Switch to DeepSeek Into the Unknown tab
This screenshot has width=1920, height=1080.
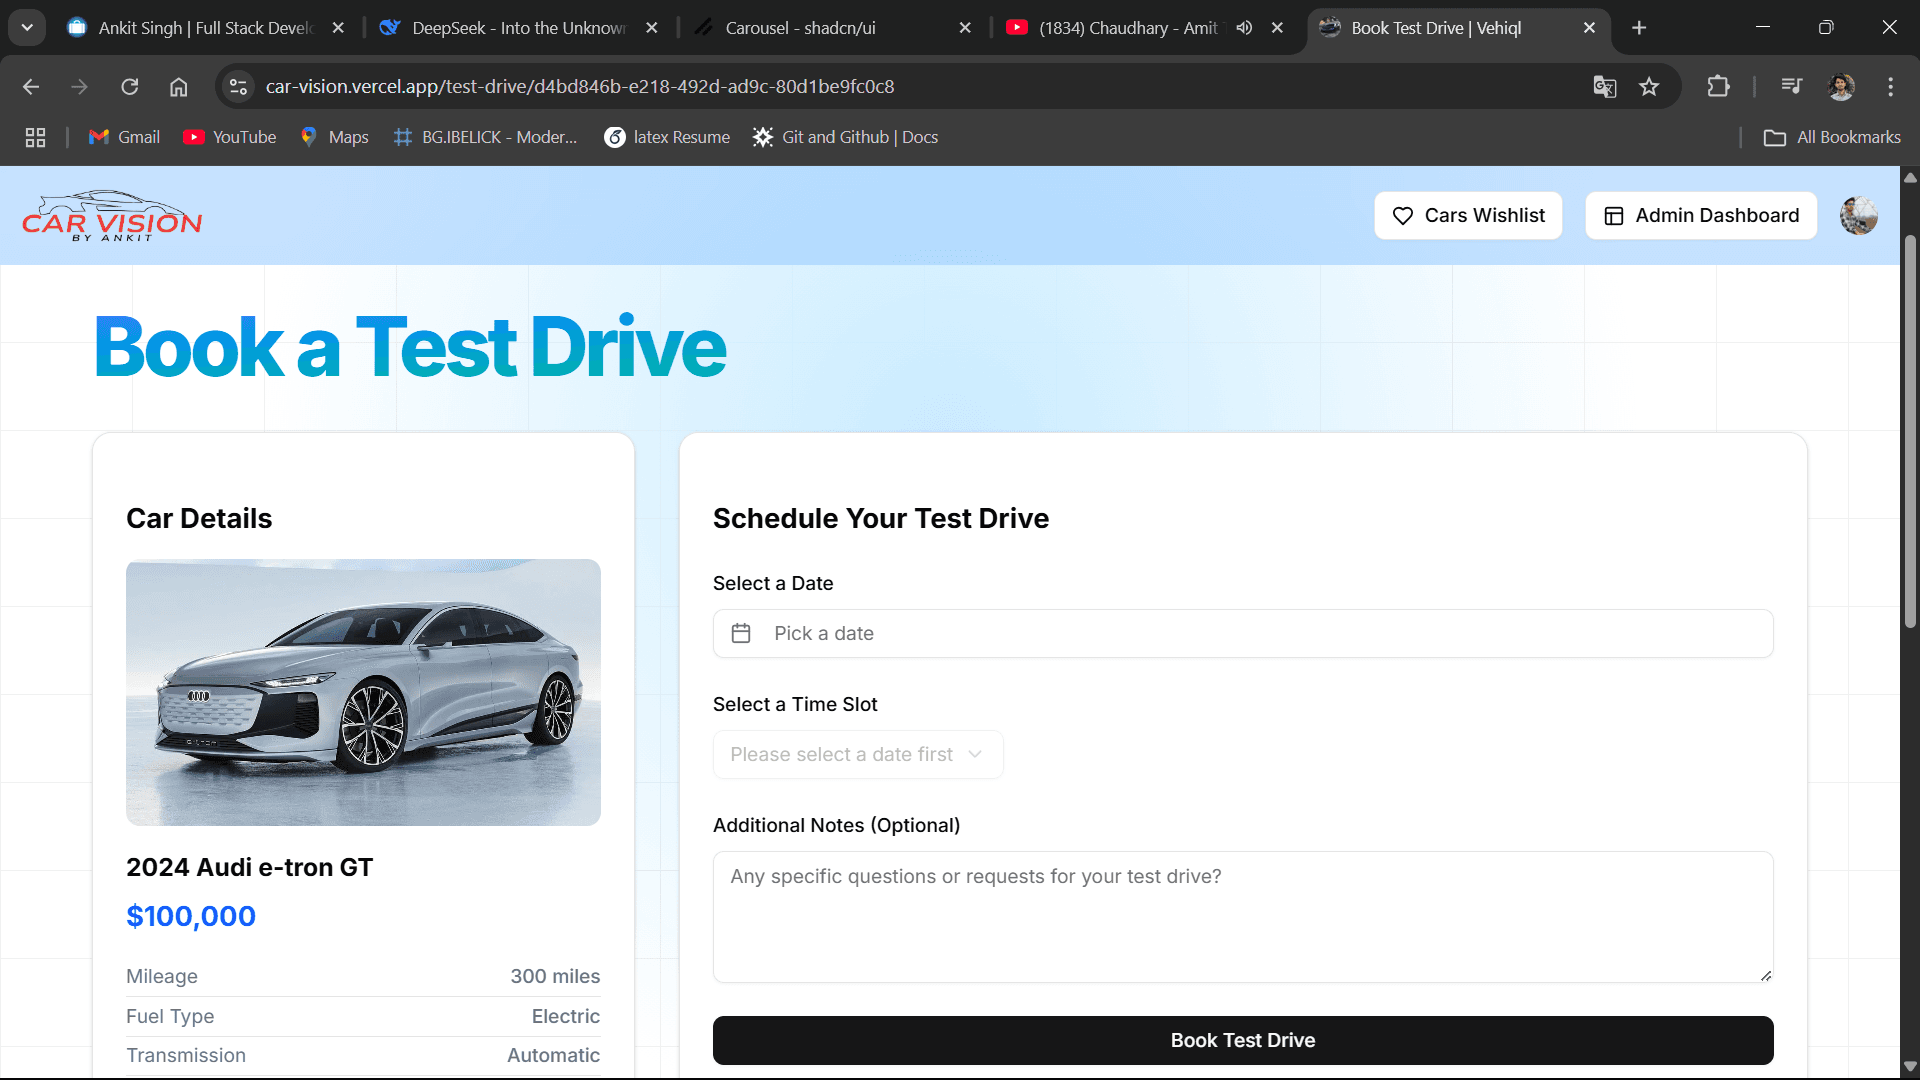[518, 28]
